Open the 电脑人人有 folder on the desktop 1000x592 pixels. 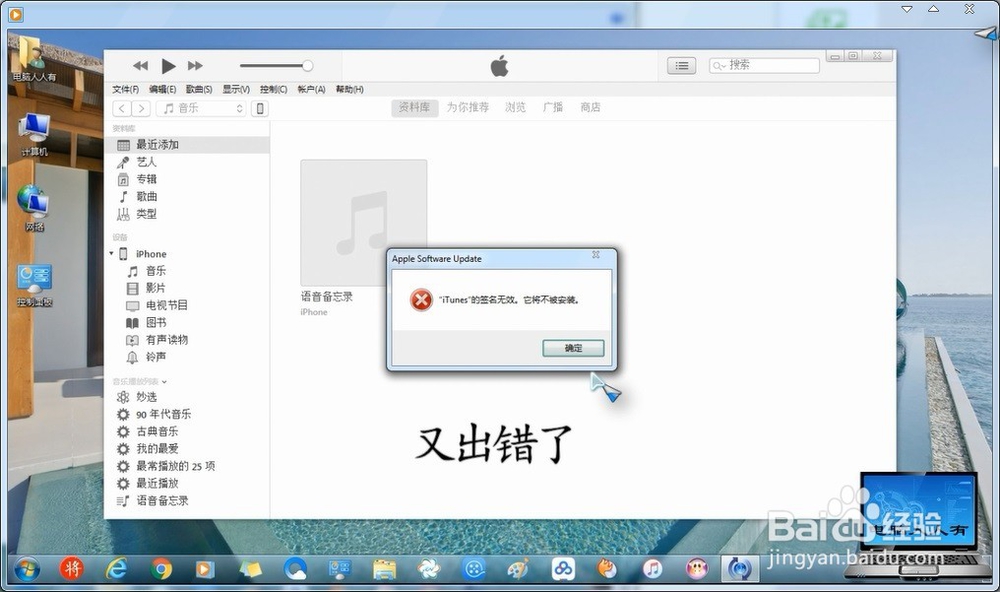33,59
